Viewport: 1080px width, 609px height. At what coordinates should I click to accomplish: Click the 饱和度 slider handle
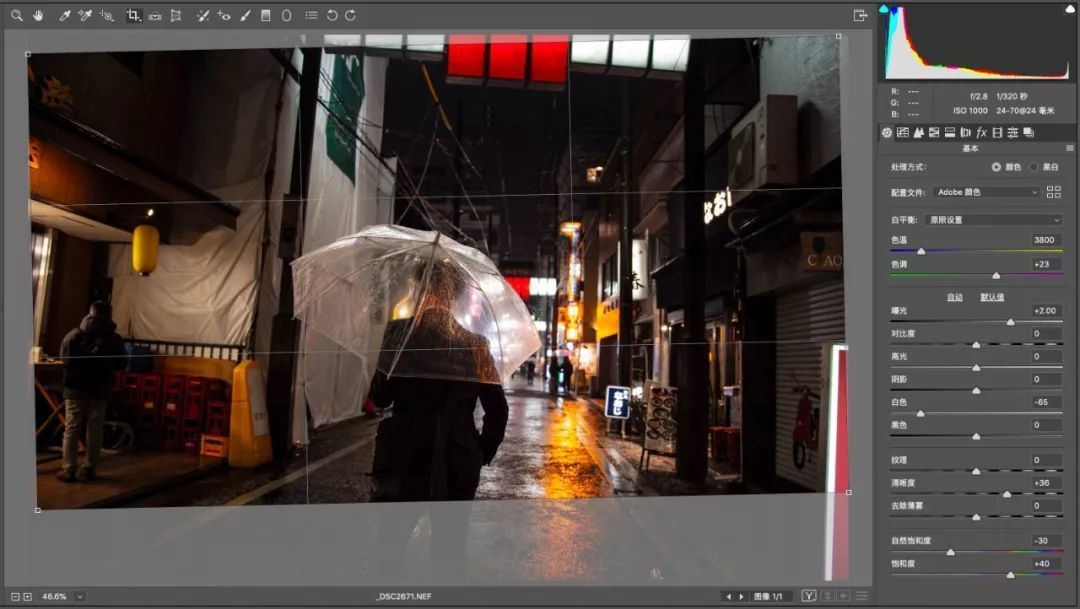pos(1010,575)
